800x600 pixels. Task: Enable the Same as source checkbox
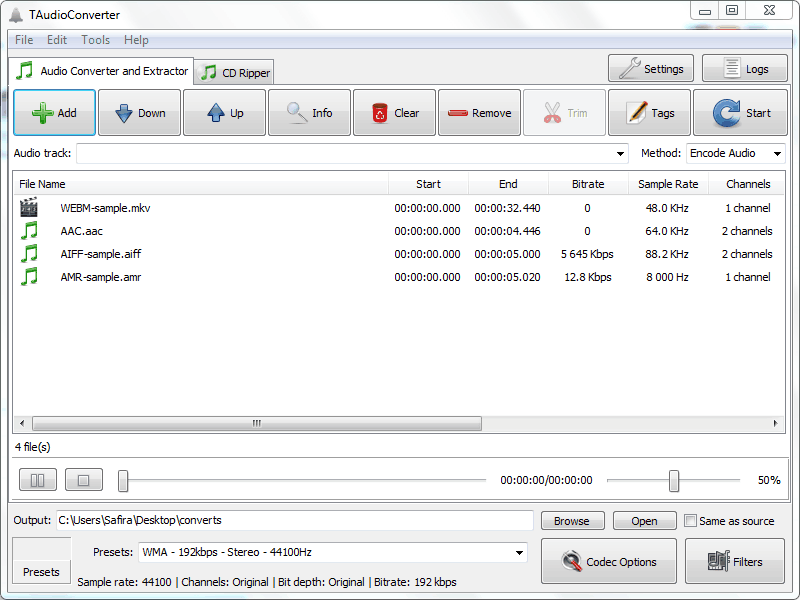click(690, 520)
